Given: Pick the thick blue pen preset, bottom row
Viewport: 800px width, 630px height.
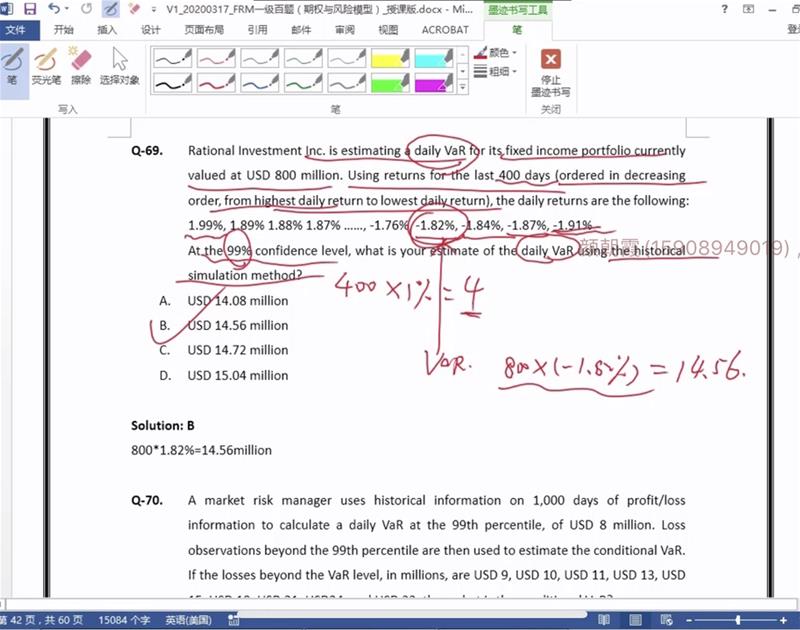Looking at the screenshot, I should (260, 83).
